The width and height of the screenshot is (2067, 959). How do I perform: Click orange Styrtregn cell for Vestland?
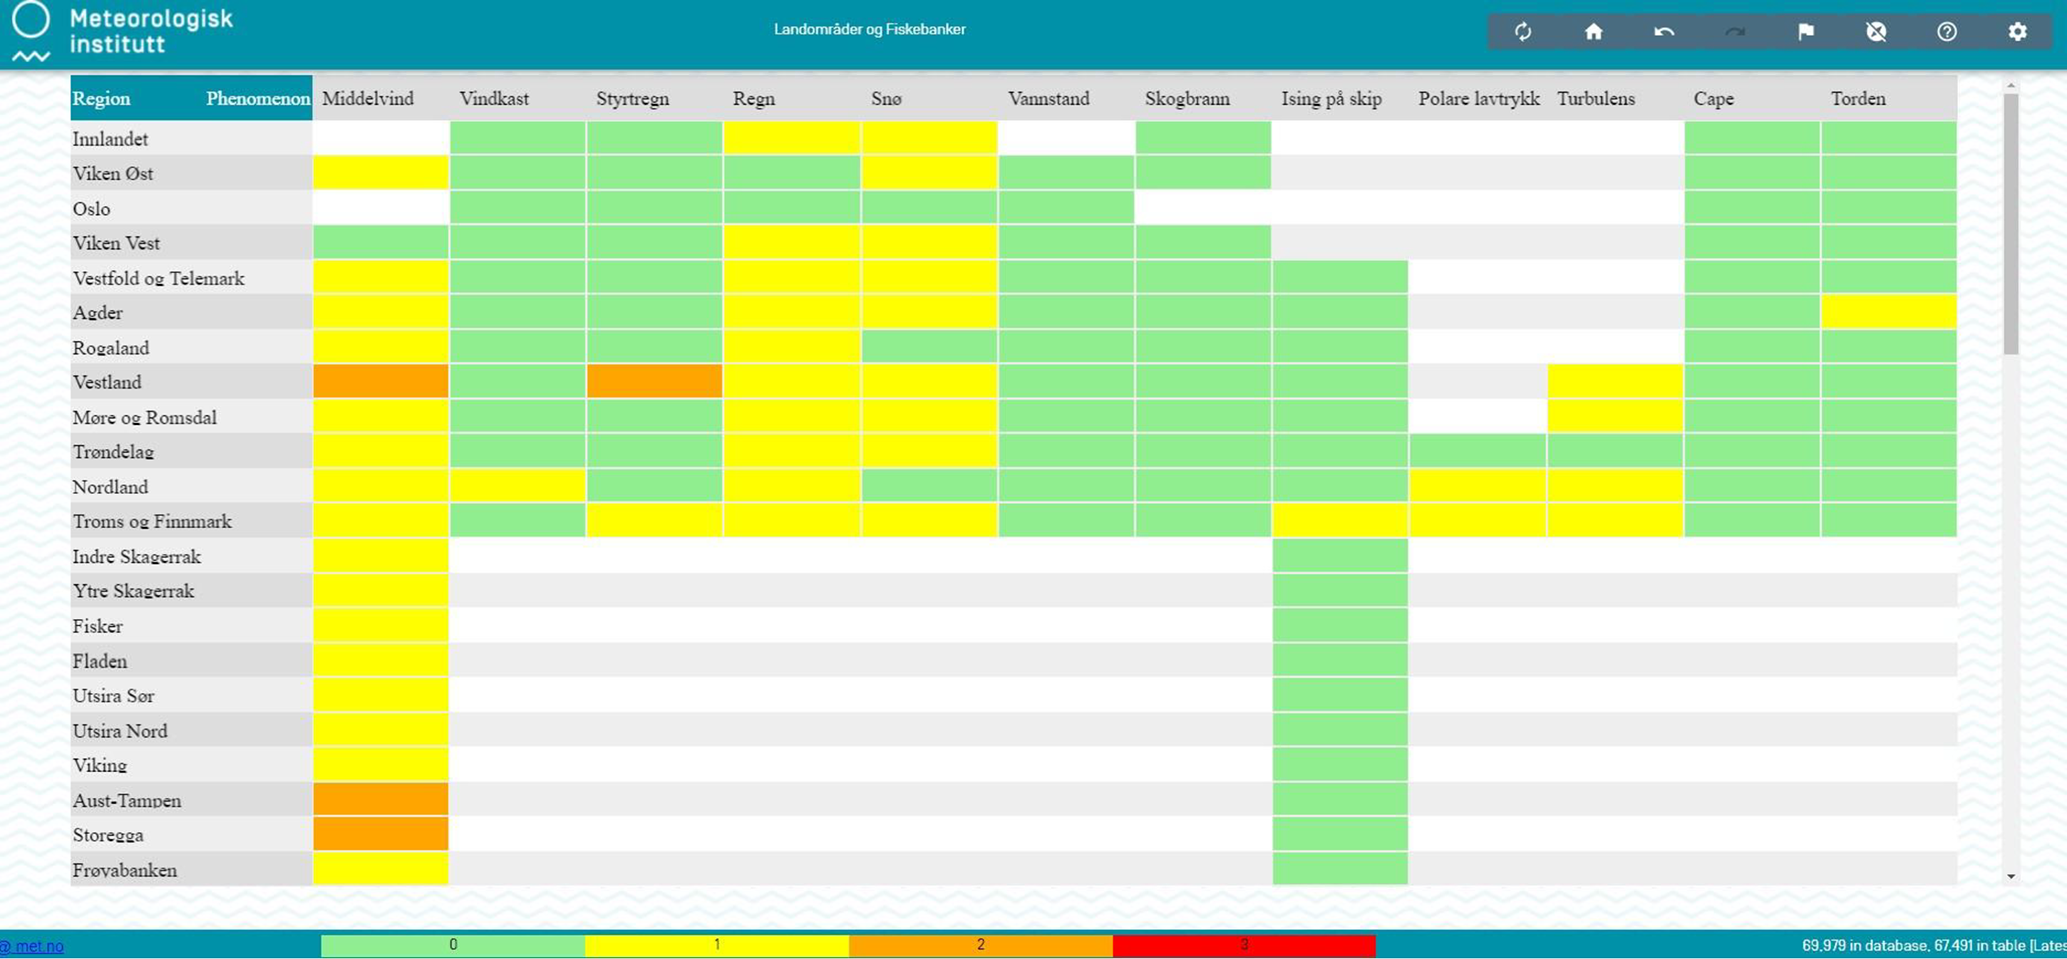pyautogui.click(x=654, y=381)
